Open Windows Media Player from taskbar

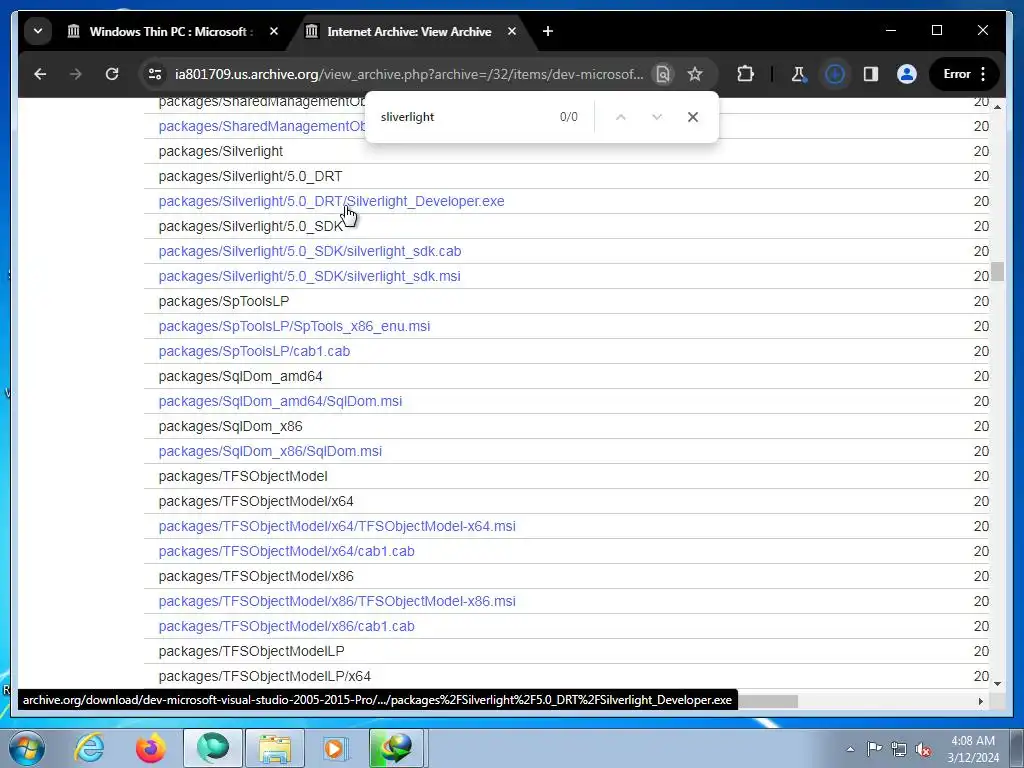[335, 748]
